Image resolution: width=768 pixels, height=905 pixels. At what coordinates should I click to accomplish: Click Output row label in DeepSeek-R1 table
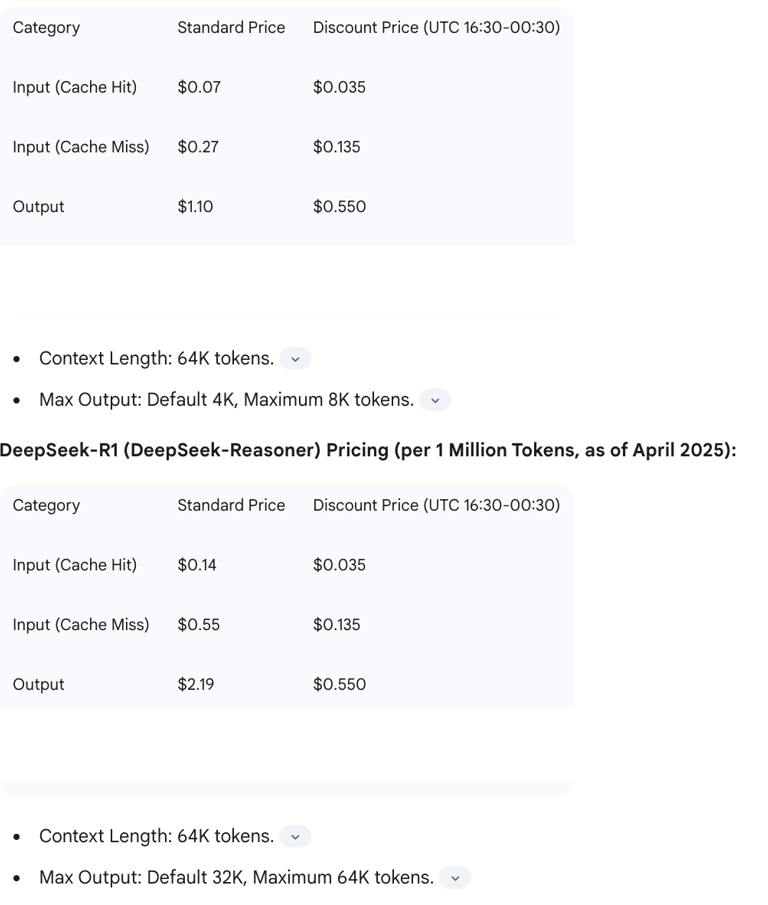pos(38,685)
